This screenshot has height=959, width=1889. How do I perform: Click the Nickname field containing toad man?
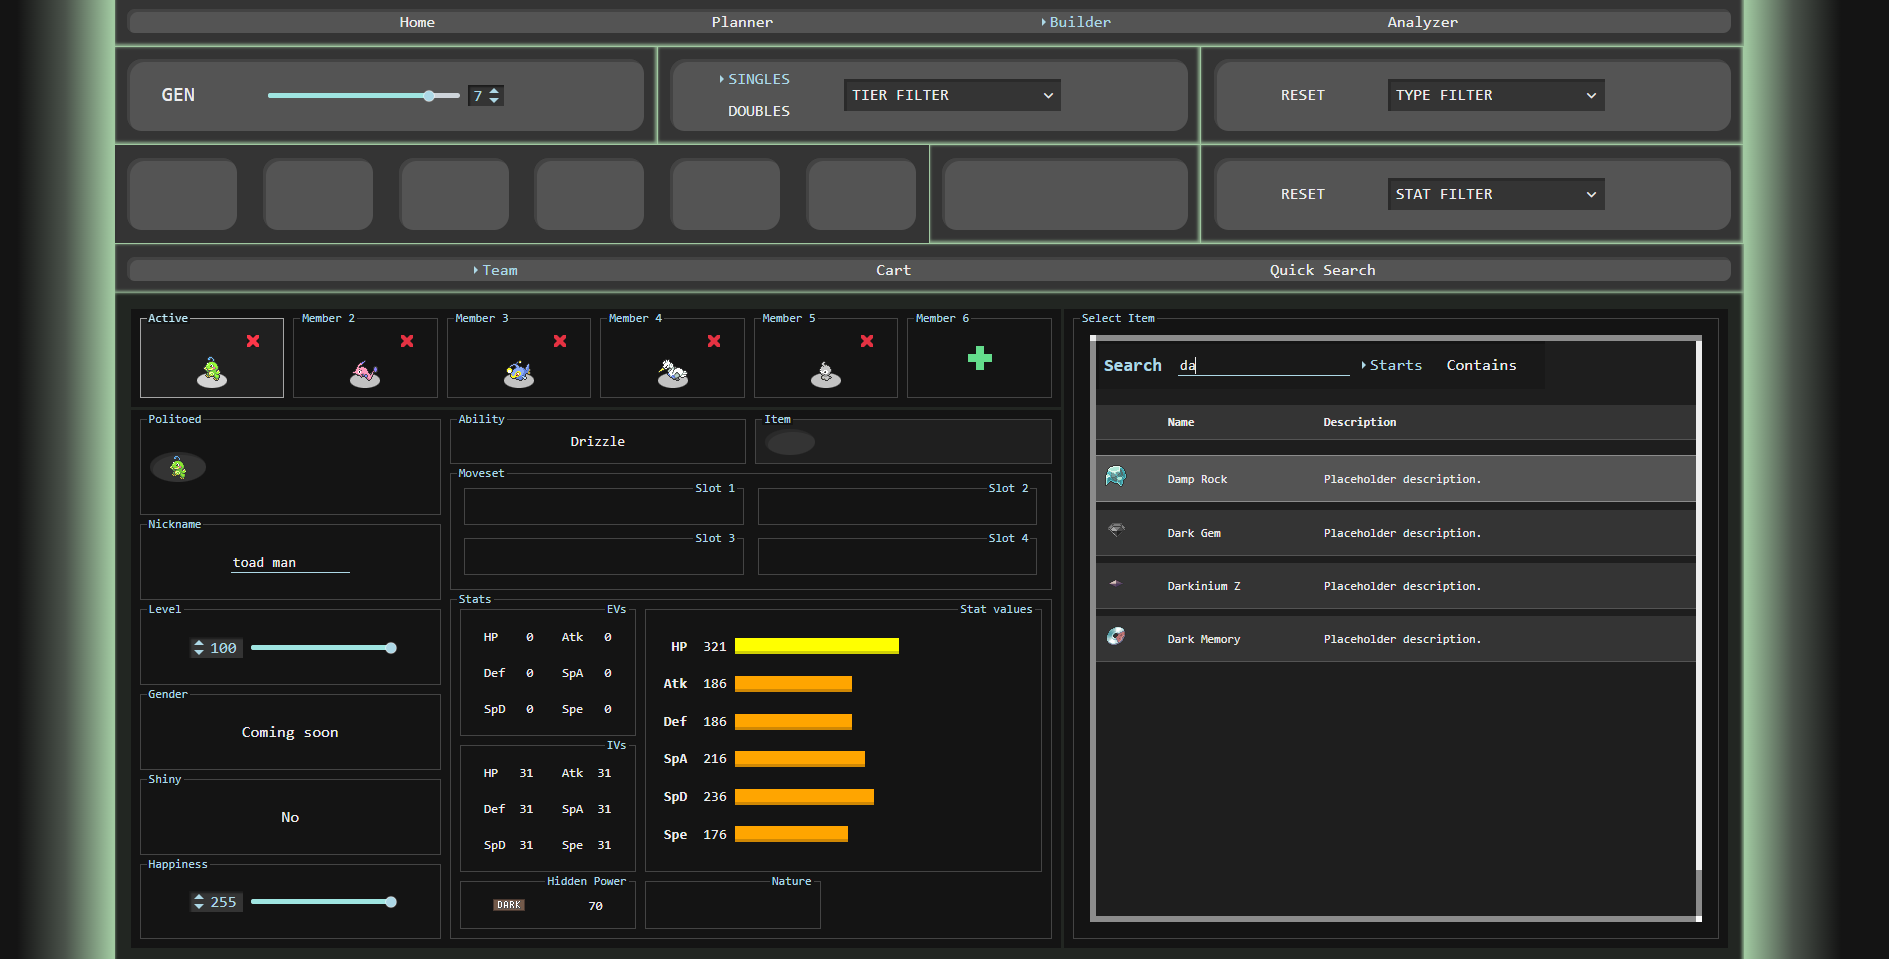[290, 563]
